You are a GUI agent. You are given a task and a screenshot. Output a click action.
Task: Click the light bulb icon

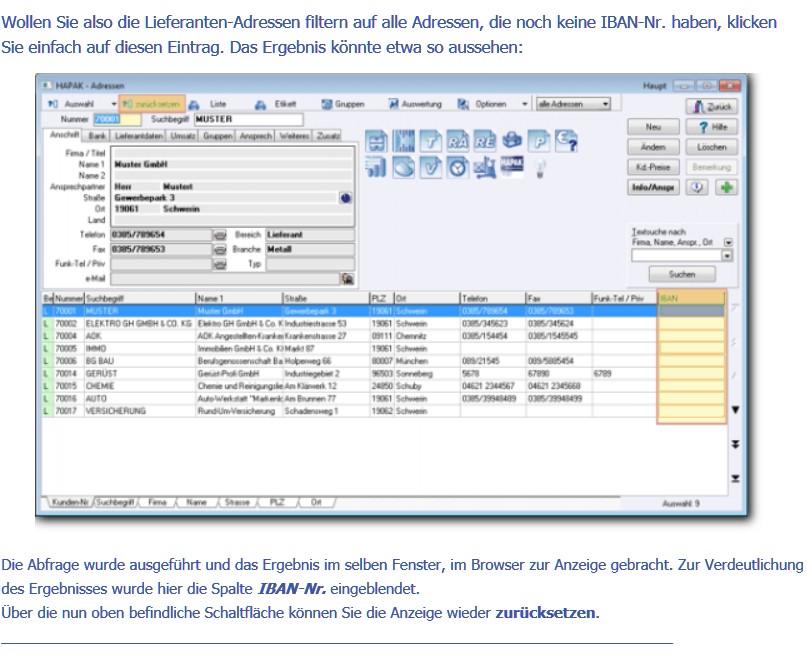click(539, 169)
